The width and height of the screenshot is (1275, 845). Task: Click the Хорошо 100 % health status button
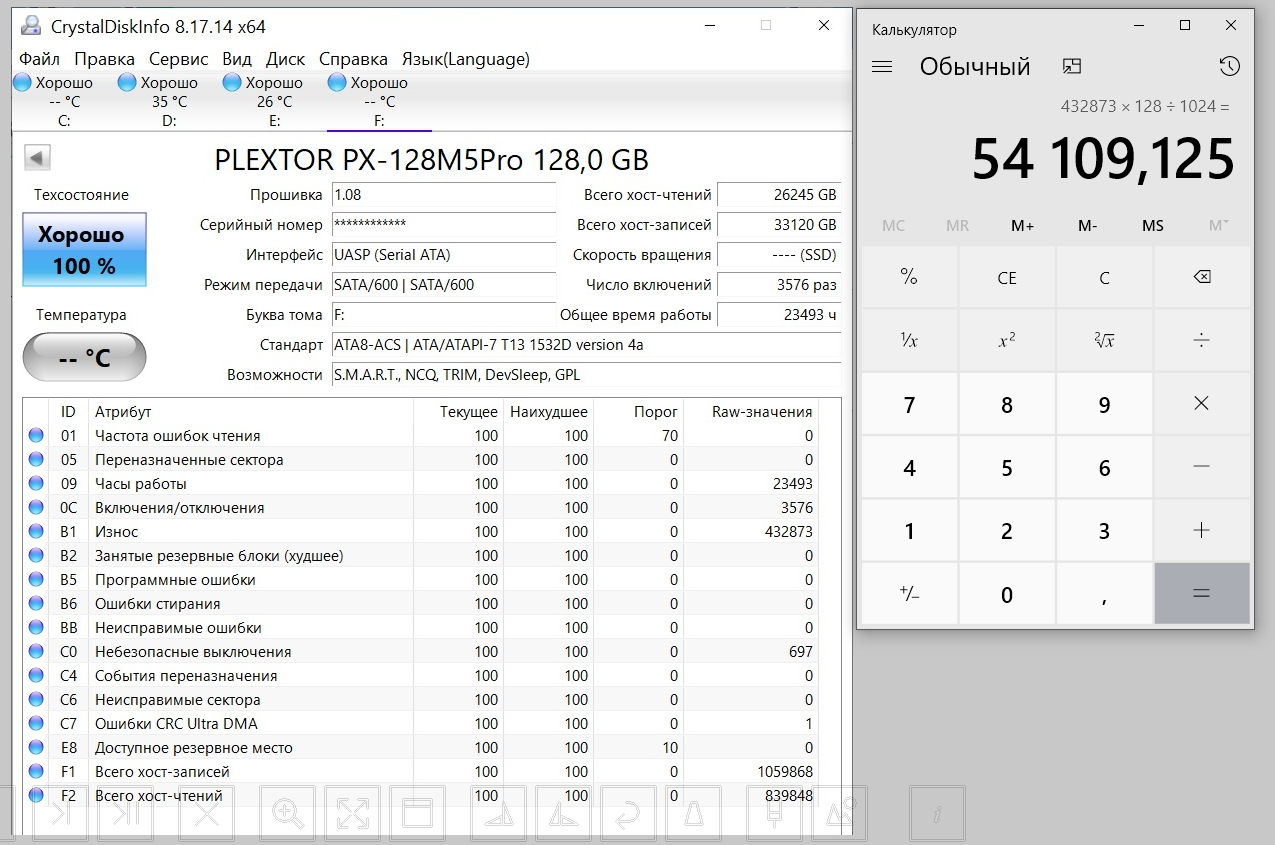point(85,250)
